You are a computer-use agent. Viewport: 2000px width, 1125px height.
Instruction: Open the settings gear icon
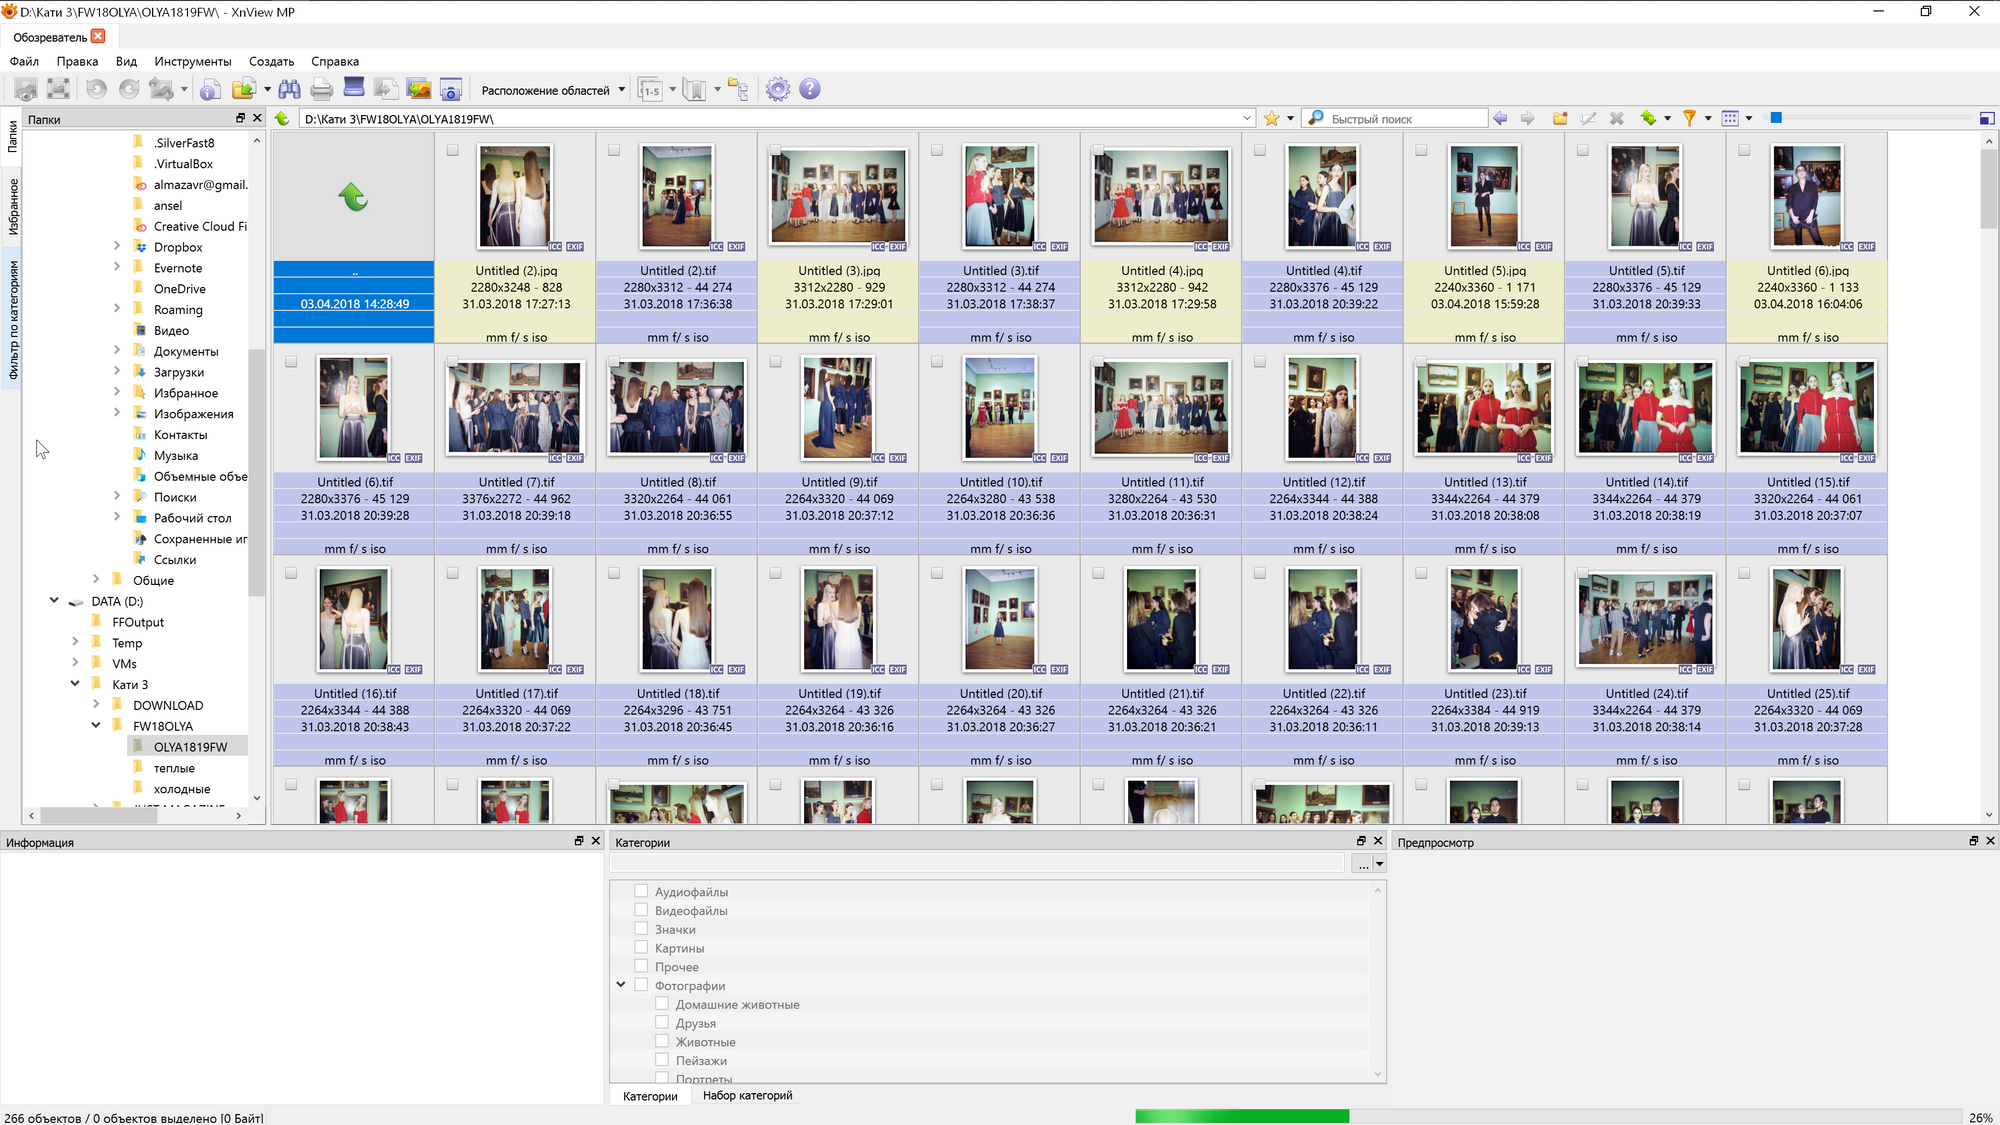pos(777,90)
